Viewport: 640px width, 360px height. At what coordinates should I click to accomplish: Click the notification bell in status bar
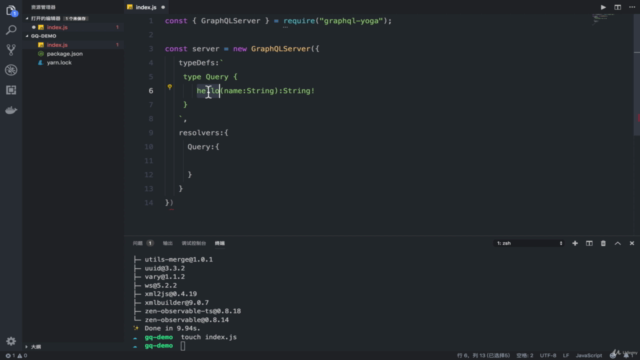[626, 356]
